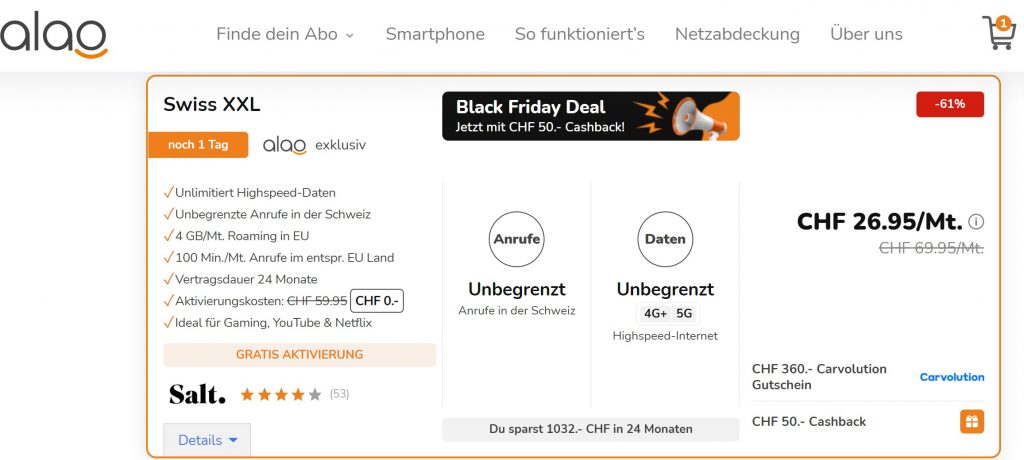Click the -61% discount badge
The height and width of the screenshot is (460, 1024).
pyautogui.click(x=949, y=104)
